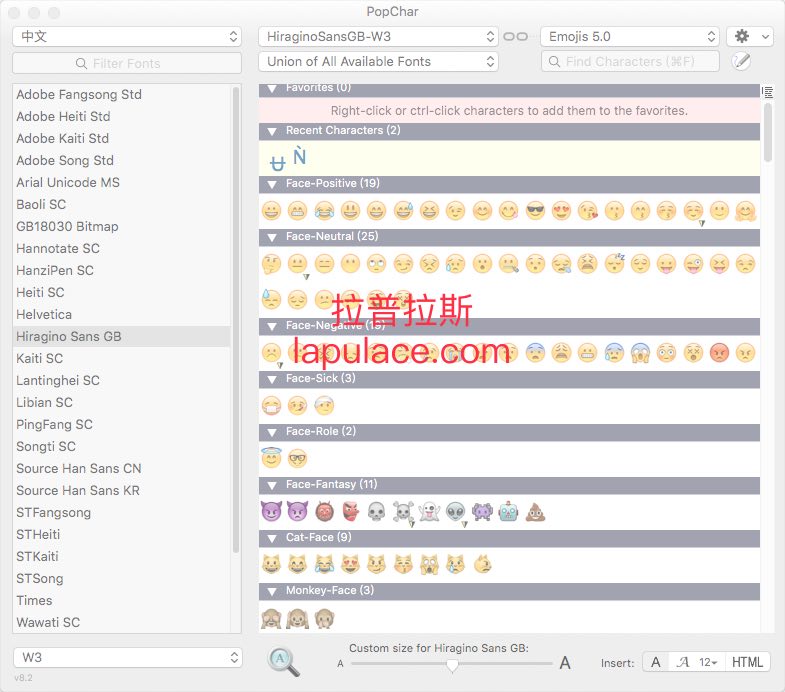
Task: Select the red goblin mask emoji
Action: click(350, 512)
